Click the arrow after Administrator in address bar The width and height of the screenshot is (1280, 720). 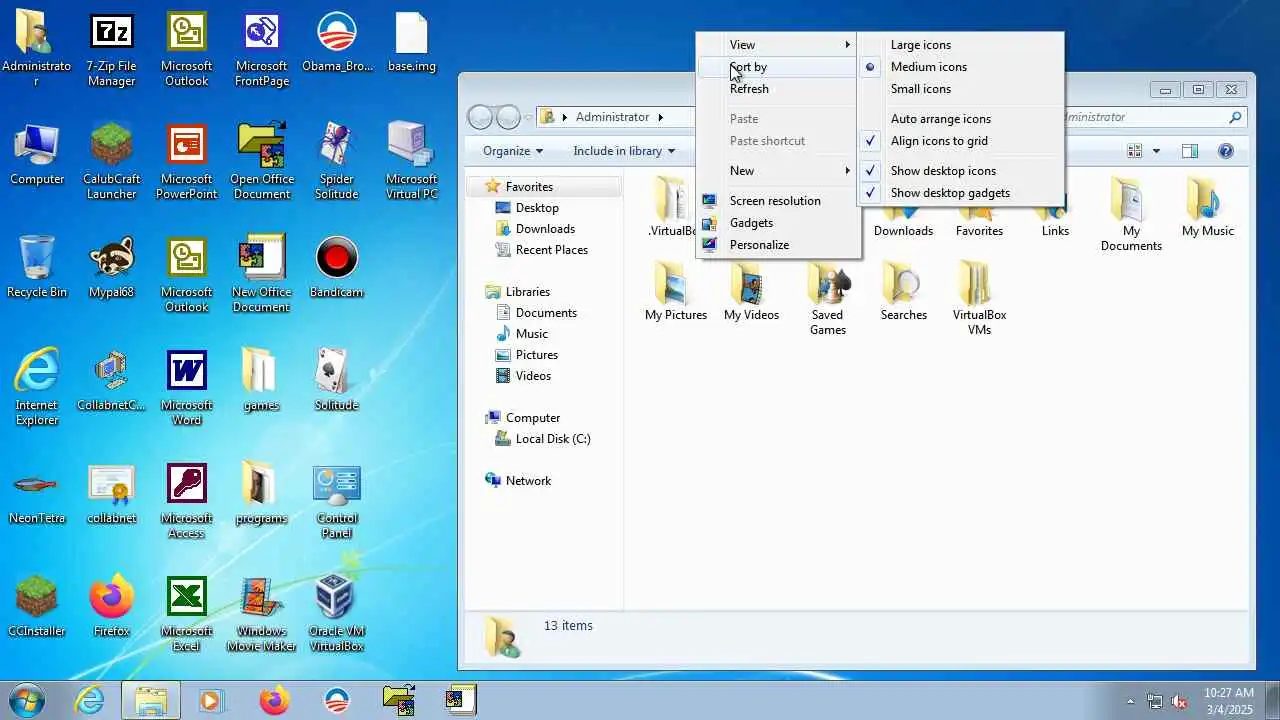661,117
